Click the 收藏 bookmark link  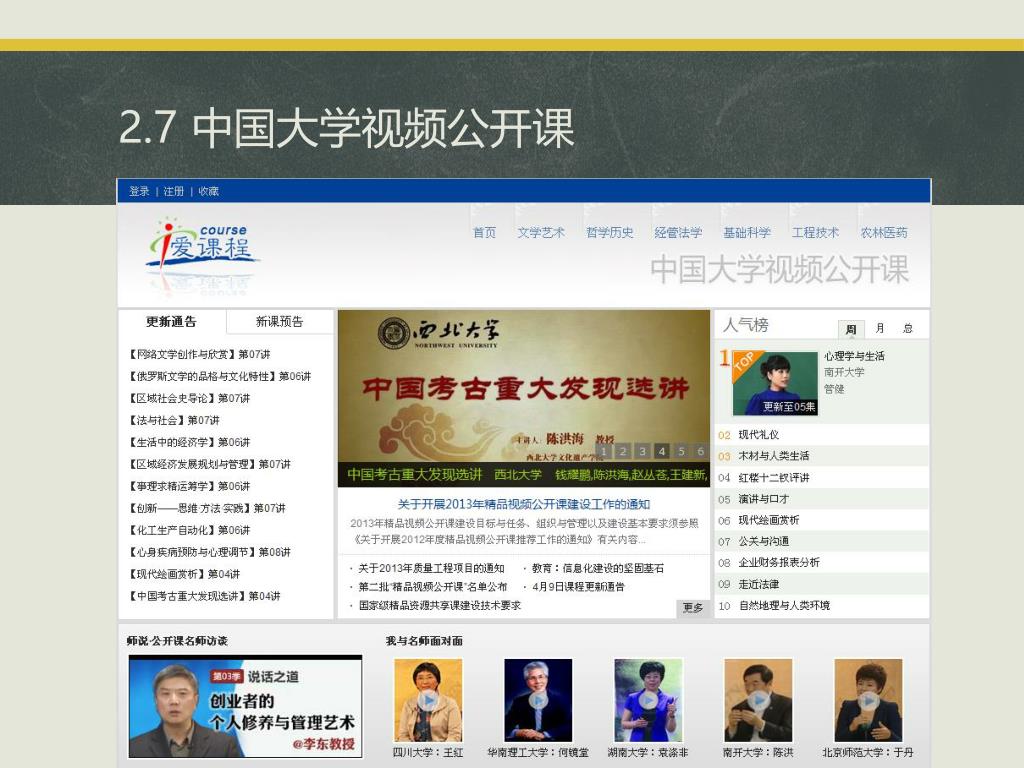pos(208,191)
